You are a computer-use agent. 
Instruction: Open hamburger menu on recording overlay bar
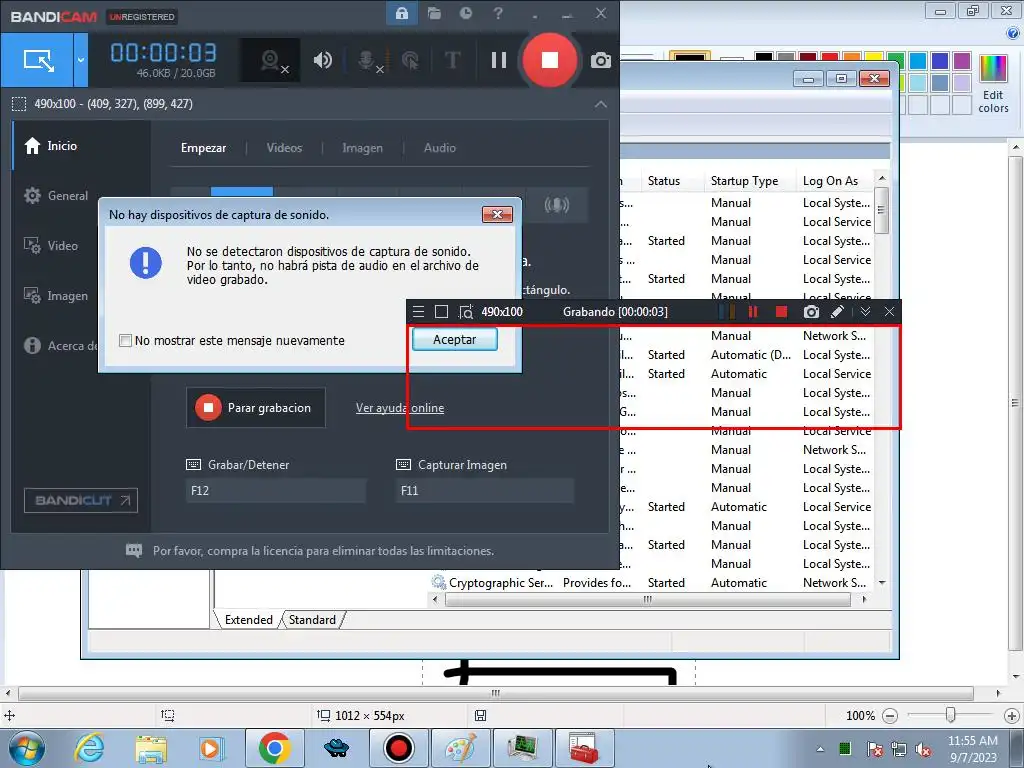419,312
